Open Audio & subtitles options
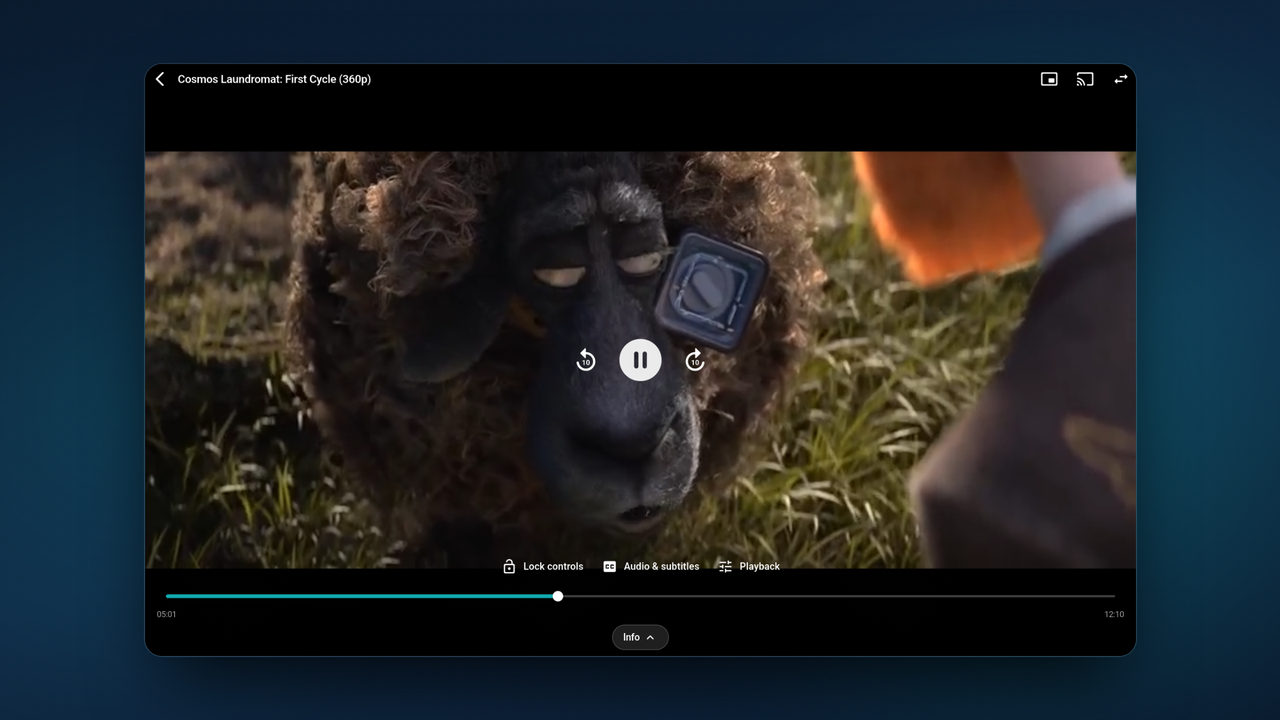 point(651,566)
